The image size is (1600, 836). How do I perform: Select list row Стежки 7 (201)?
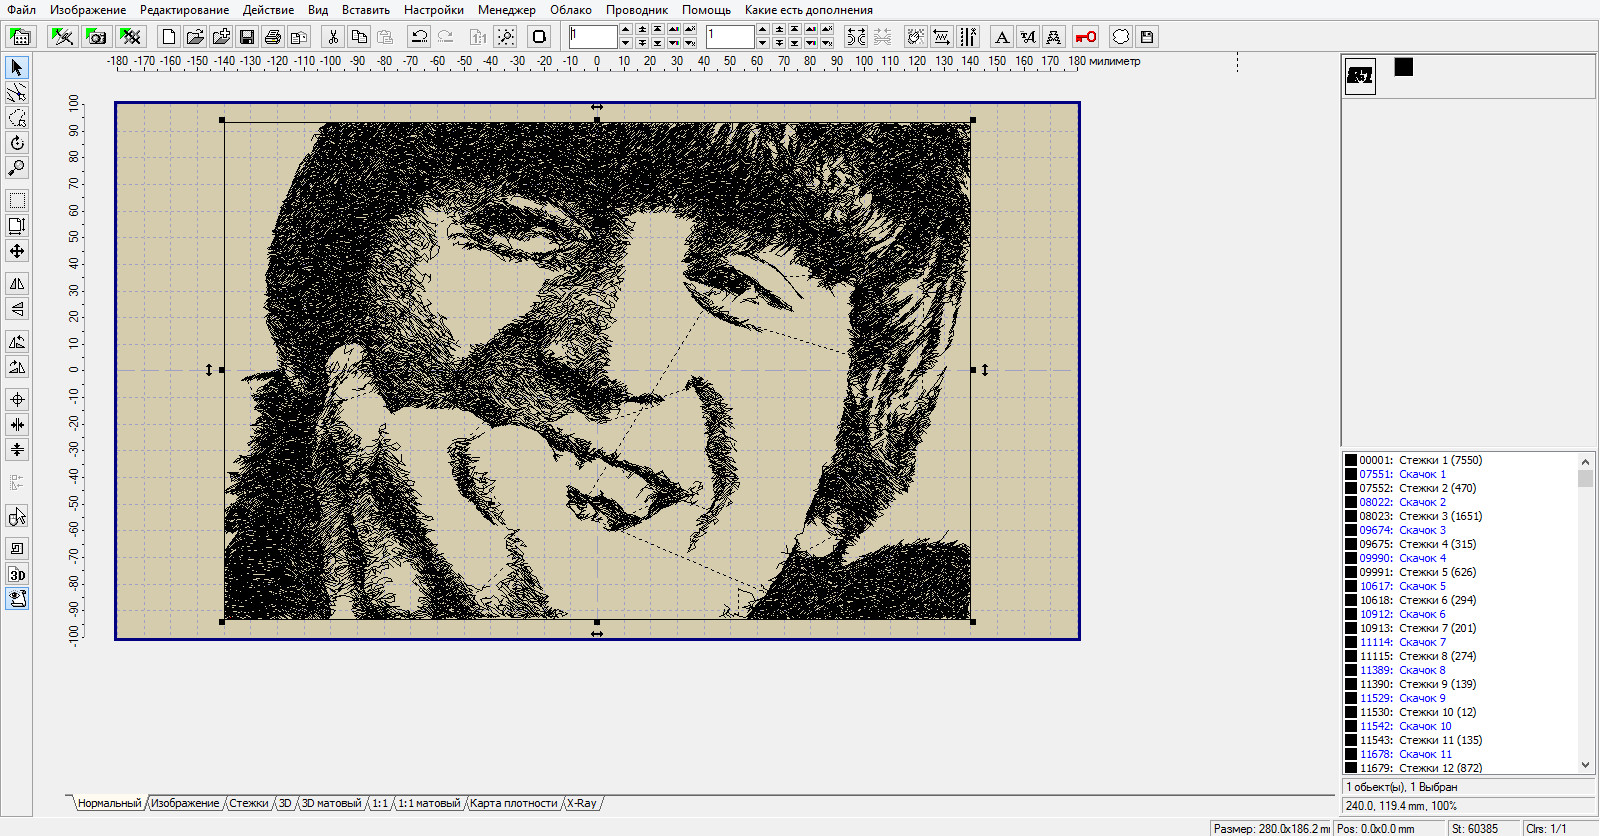click(1460, 628)
